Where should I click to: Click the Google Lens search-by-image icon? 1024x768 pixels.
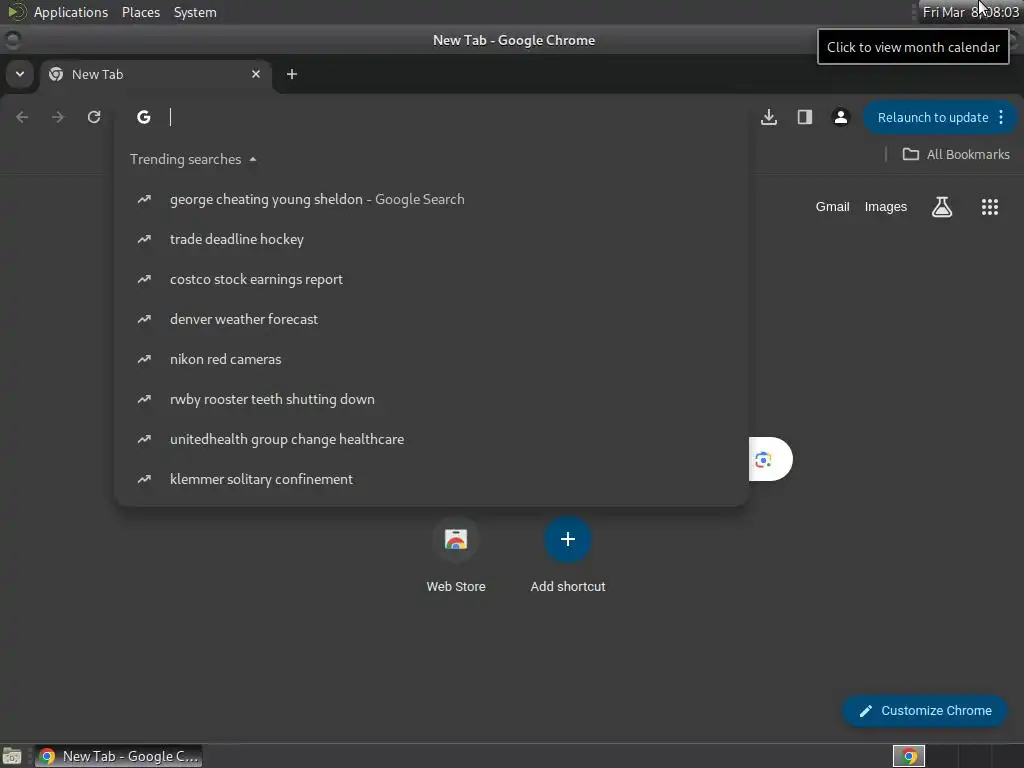[763, 460]
